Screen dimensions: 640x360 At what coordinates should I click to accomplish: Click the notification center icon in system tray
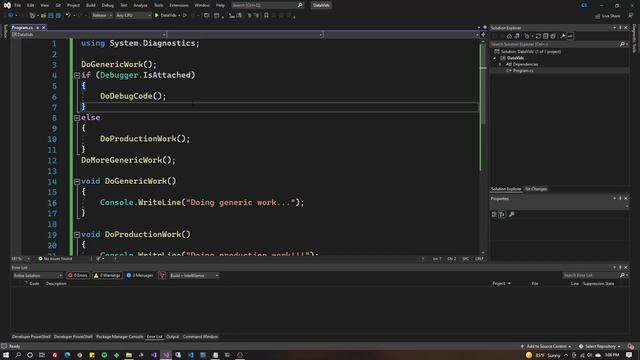point(629,355)
